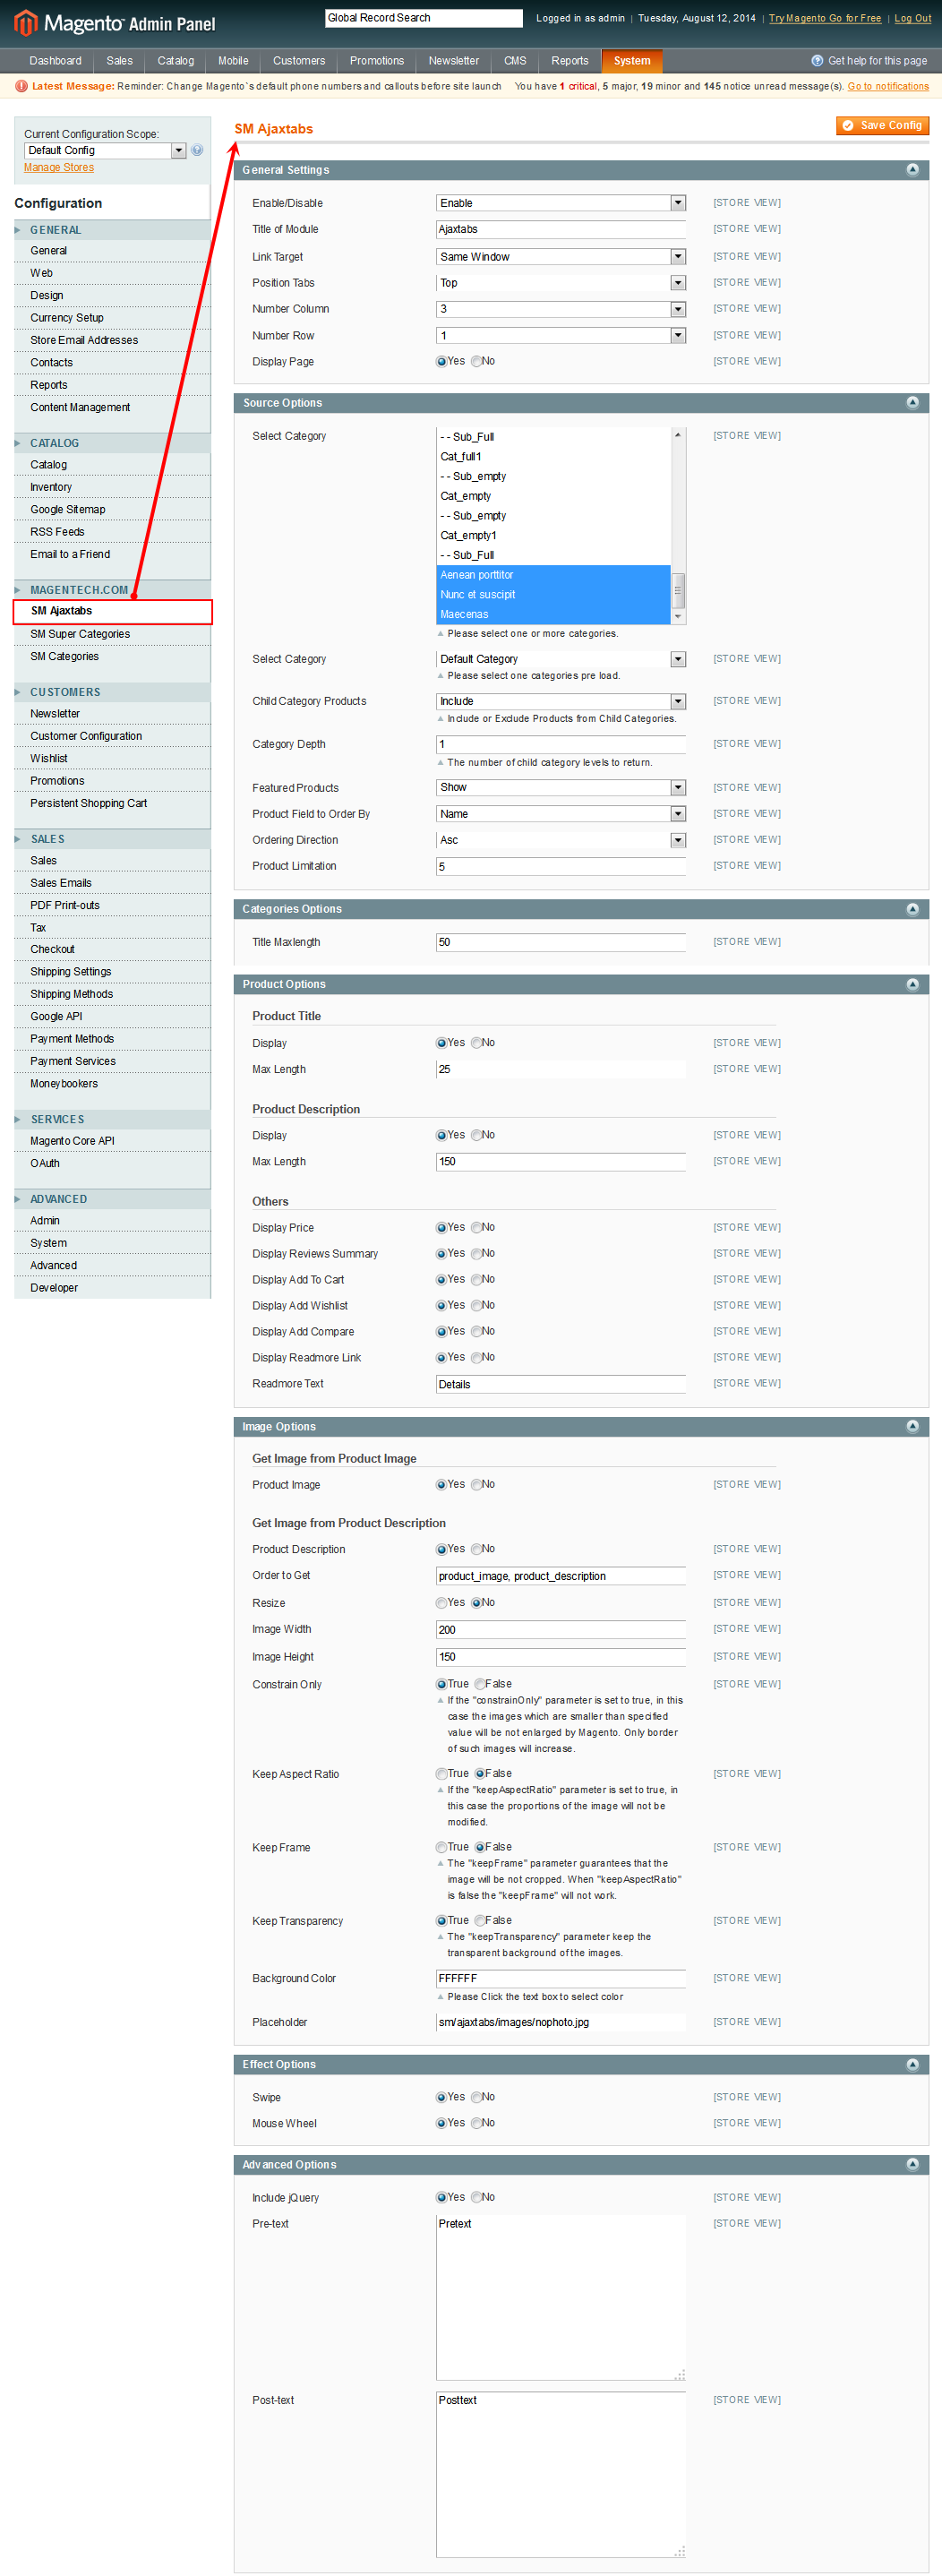Open SM Categories configuration
The width and height of the screenshot is (942, 2576).
(x=64, y=657)
